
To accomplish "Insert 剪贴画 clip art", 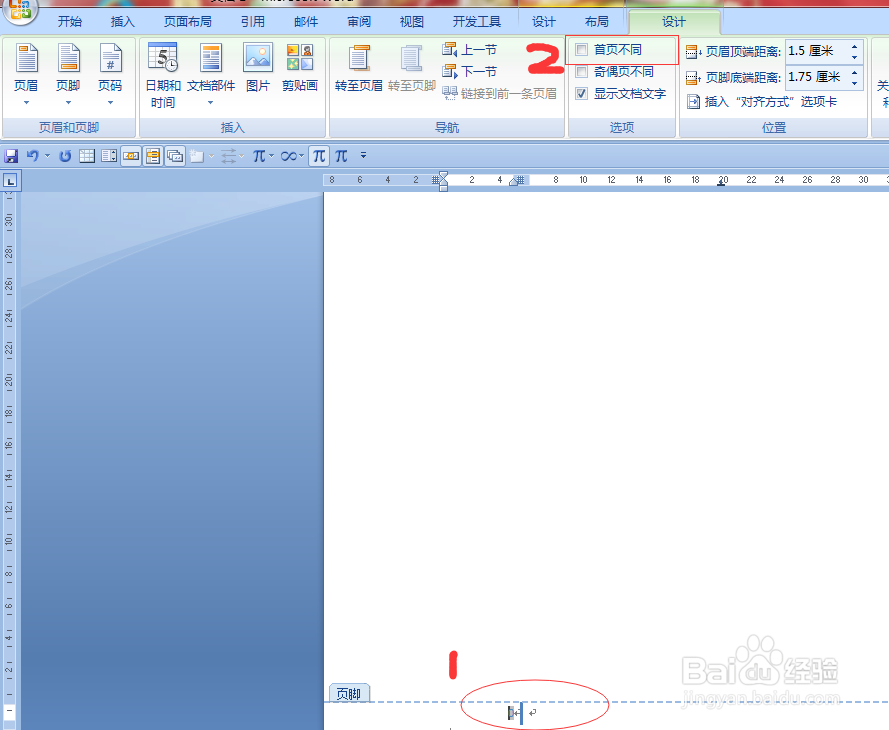I will (300, 67).
